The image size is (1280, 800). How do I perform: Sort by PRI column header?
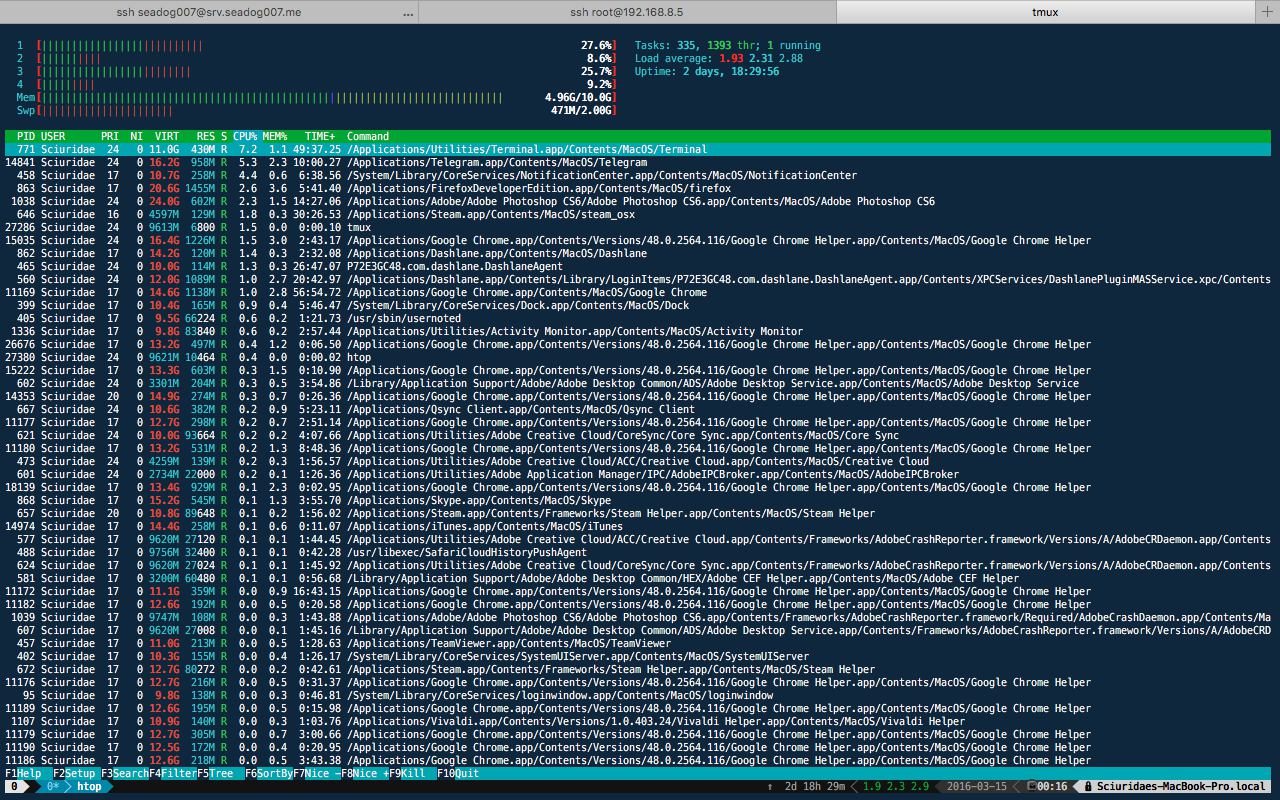click(x=110, y=136)
